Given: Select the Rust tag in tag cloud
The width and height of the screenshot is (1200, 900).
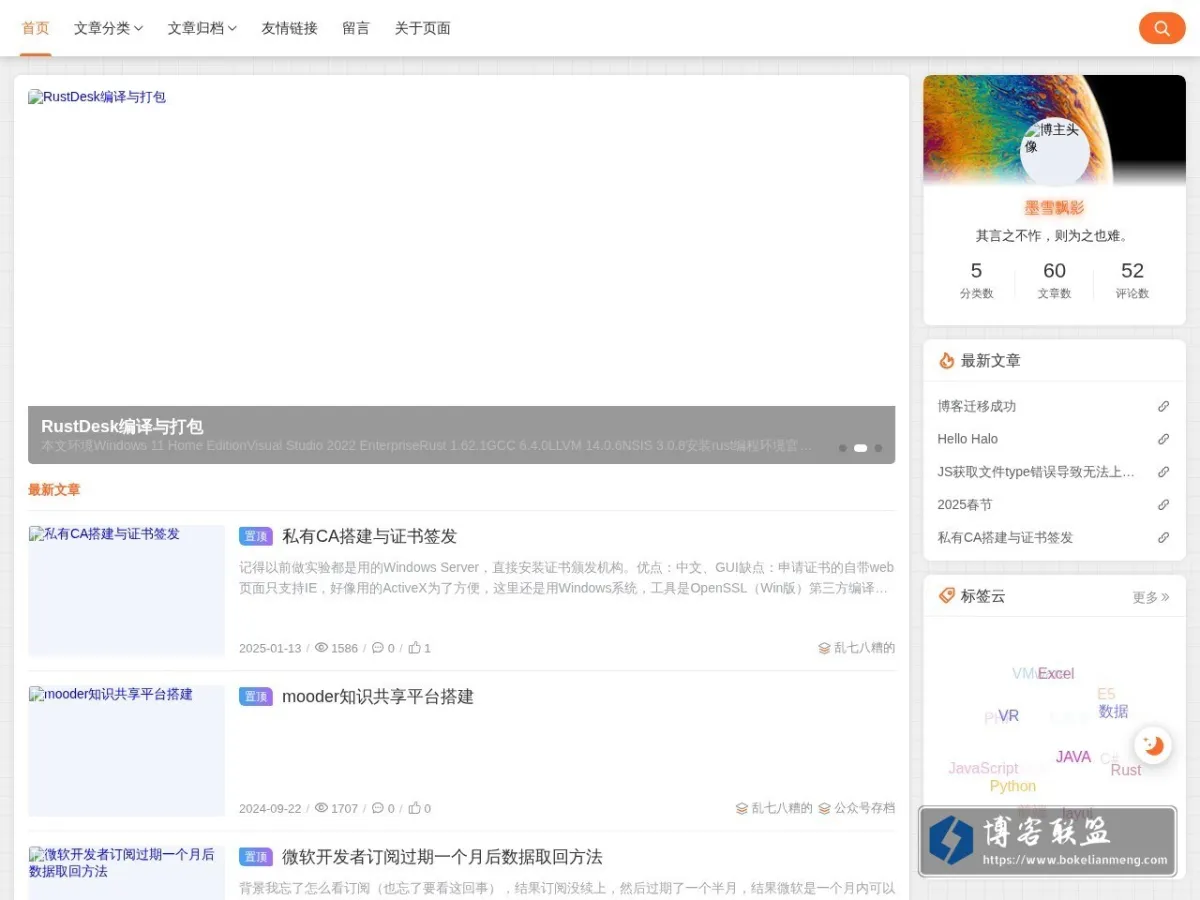Looking at the screenshot, I should tap(1126, 770).
